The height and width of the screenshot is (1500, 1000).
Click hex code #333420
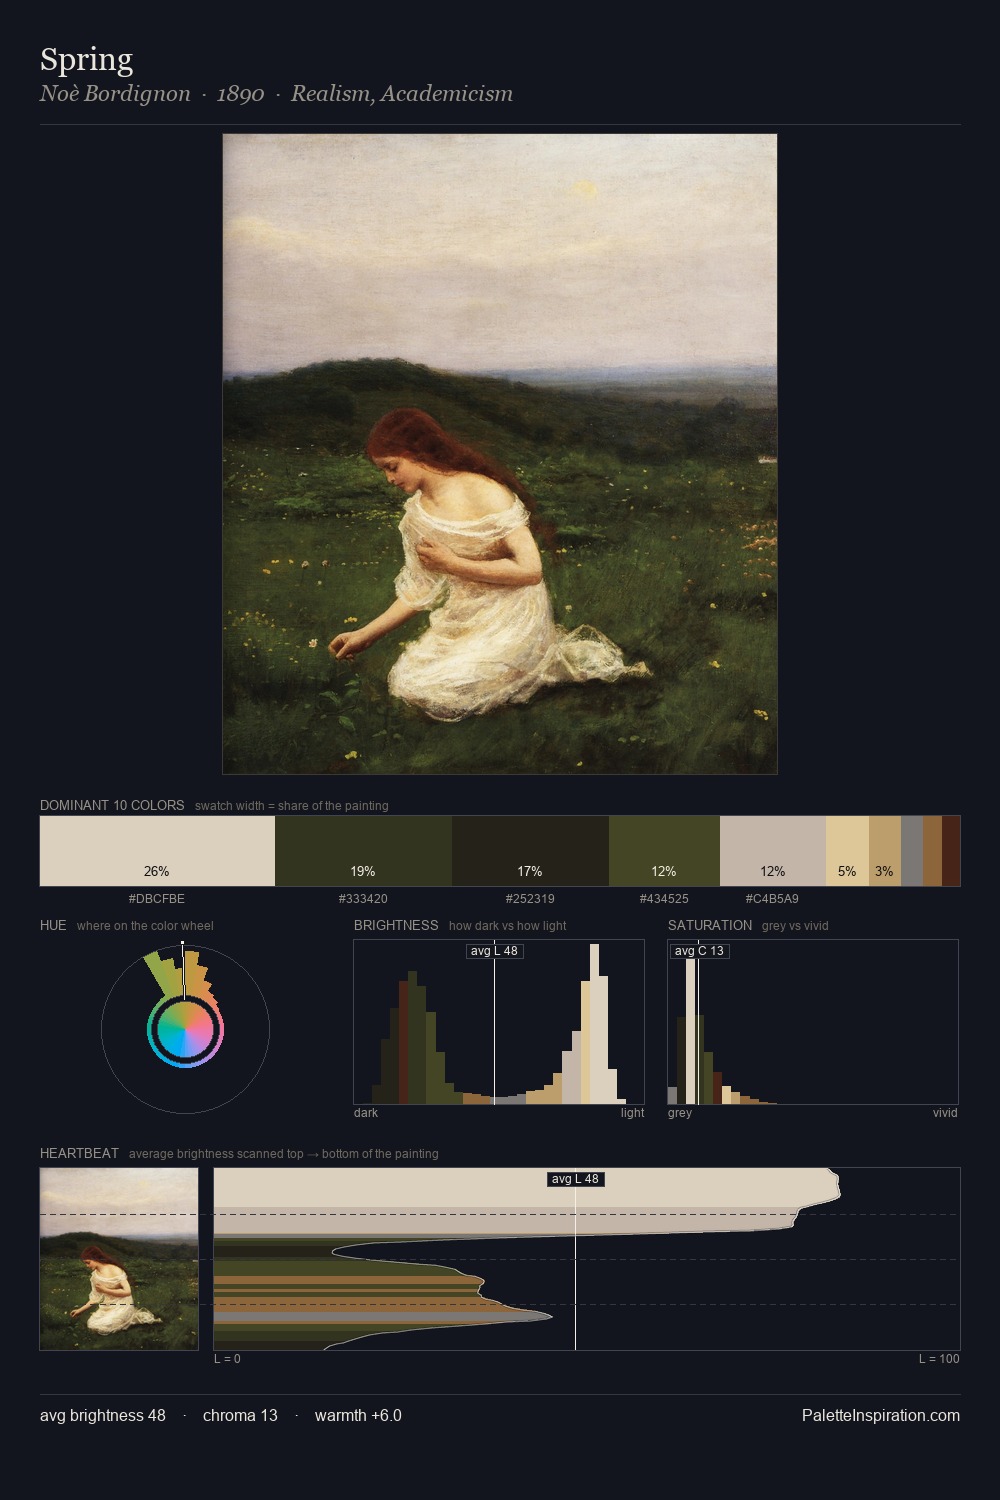363,899
